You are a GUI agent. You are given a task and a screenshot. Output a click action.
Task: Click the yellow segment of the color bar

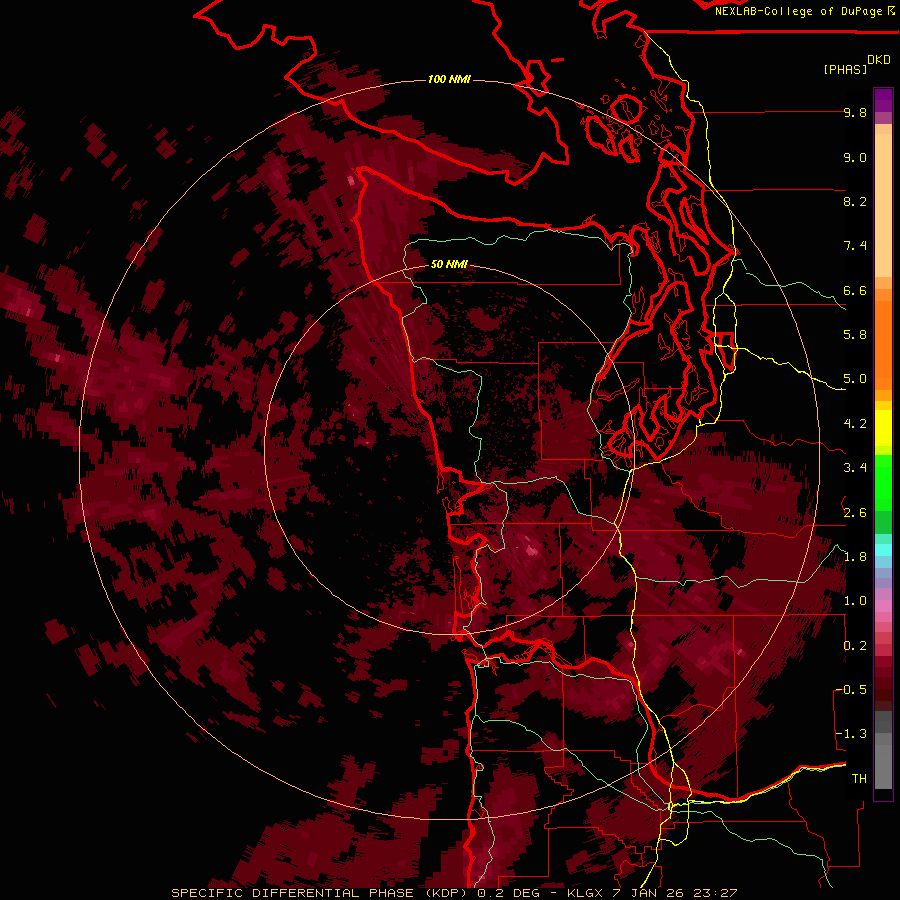coord(883,428)
